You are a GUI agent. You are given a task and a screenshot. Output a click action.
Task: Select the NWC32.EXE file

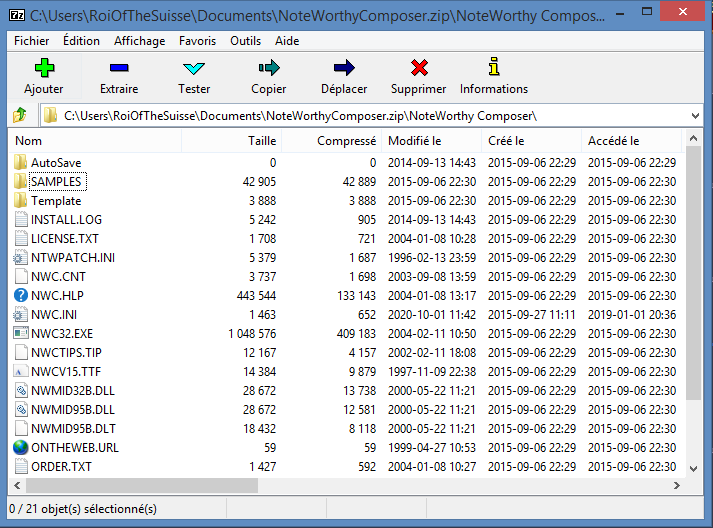61,333
